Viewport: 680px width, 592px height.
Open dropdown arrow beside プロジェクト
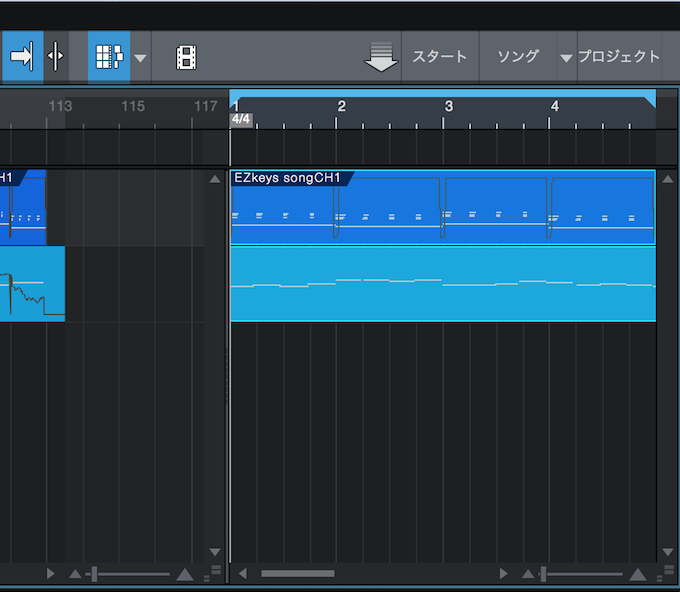566,58
